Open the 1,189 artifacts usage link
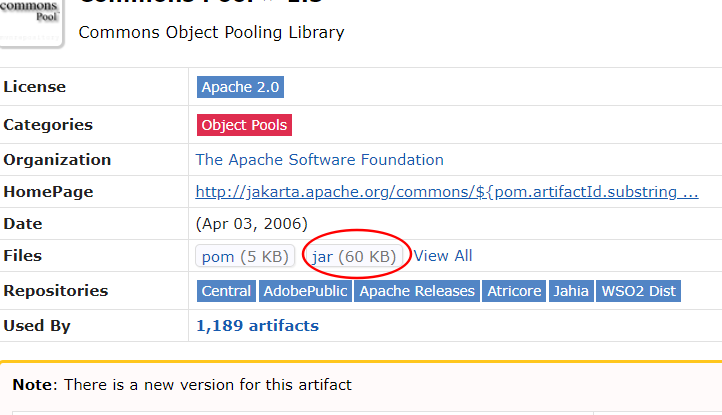The image size is (722, 415). click(x=257, y=326)
